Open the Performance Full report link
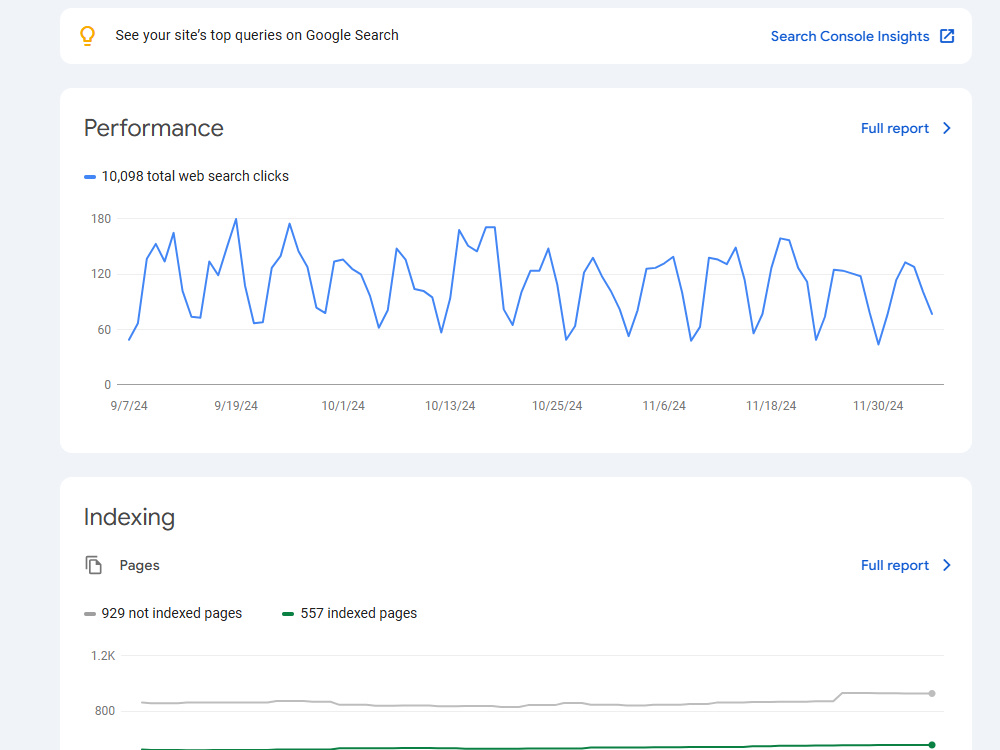The width and height of the screenshot is (1000, 750). click(x=895, y=128)
